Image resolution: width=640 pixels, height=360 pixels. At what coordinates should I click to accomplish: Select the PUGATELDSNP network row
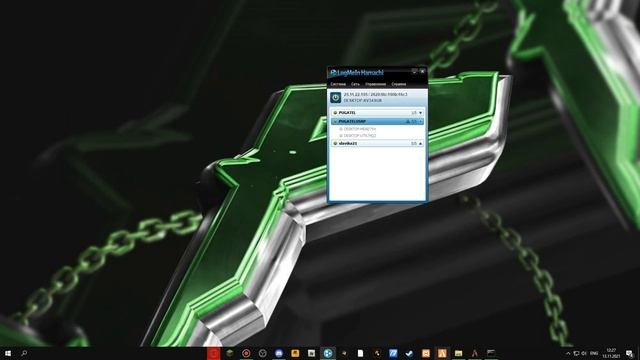point(378,122)
